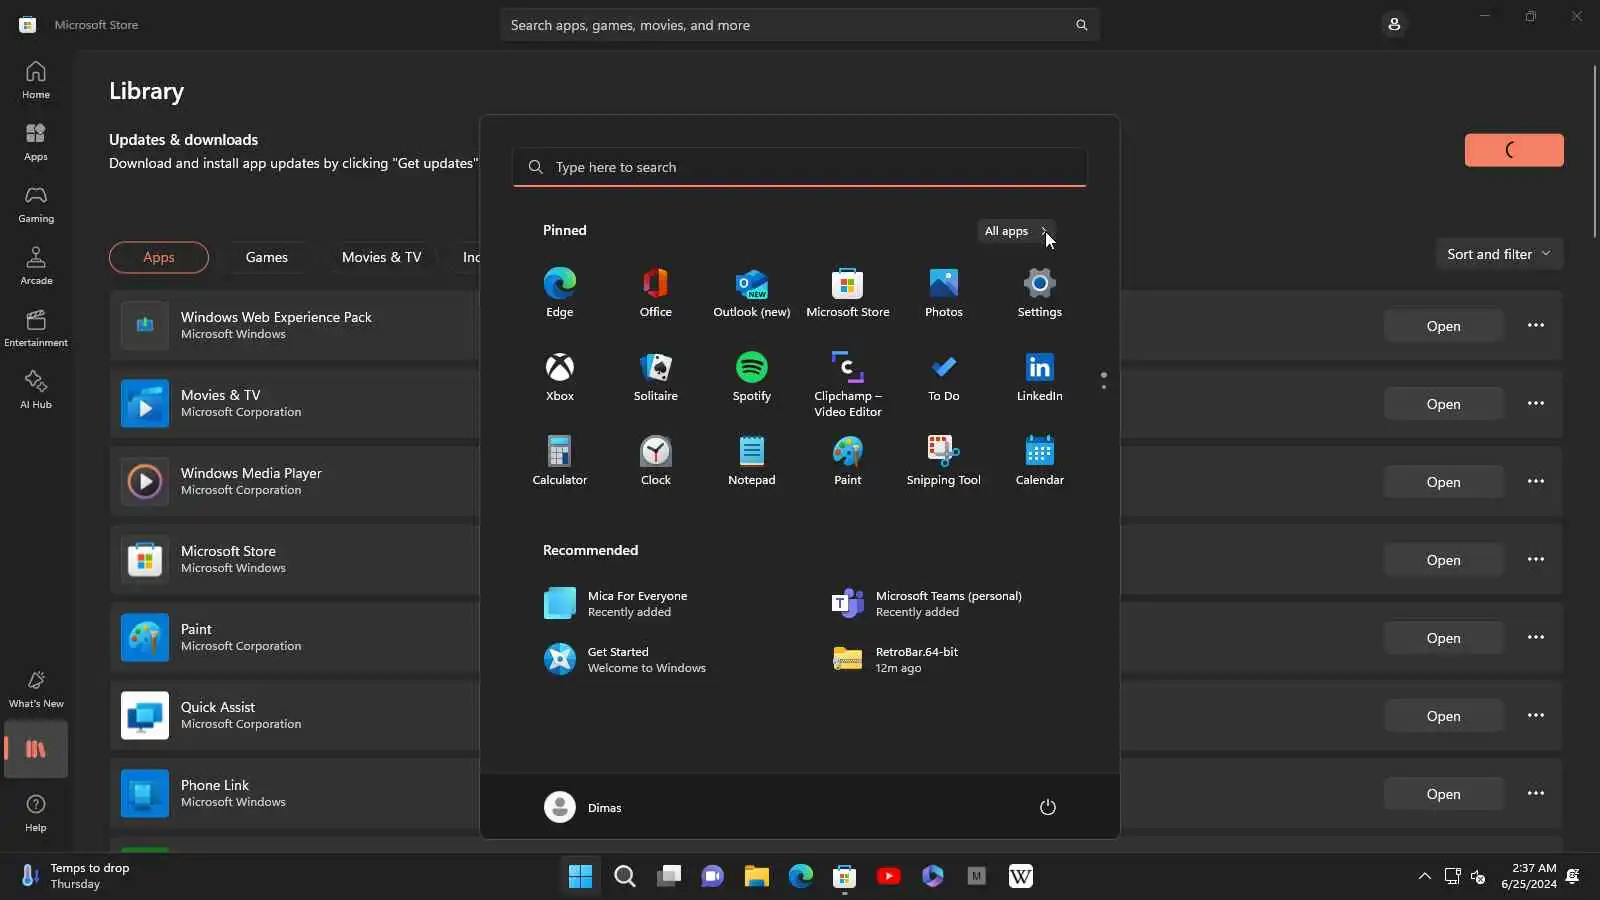
Task: Open more options for Movies & TV
Action: coord(1535,403)
